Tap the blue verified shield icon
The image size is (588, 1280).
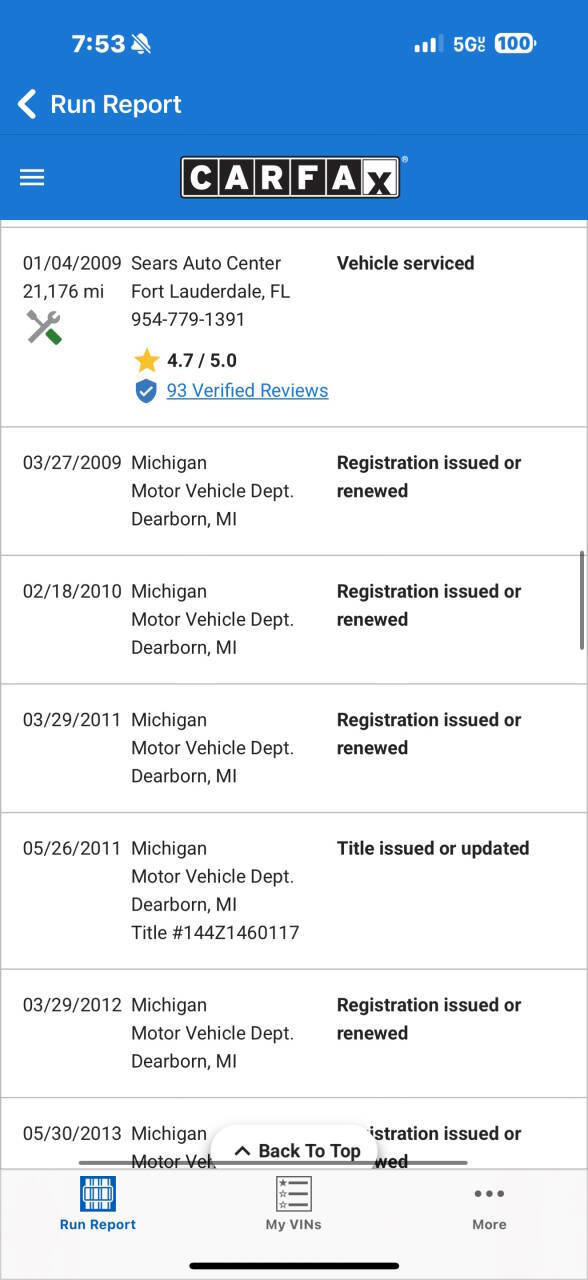point(146,390)
